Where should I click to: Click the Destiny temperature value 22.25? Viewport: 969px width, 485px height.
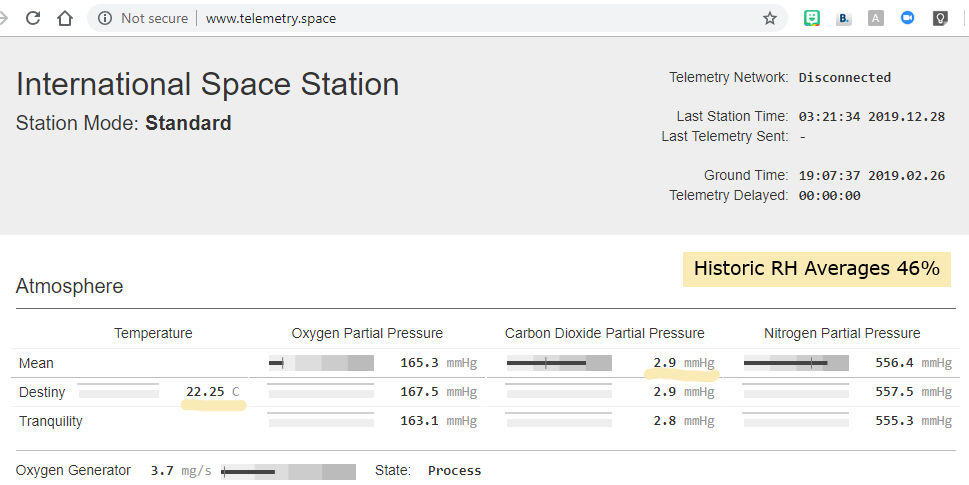[x=205, y=392]
